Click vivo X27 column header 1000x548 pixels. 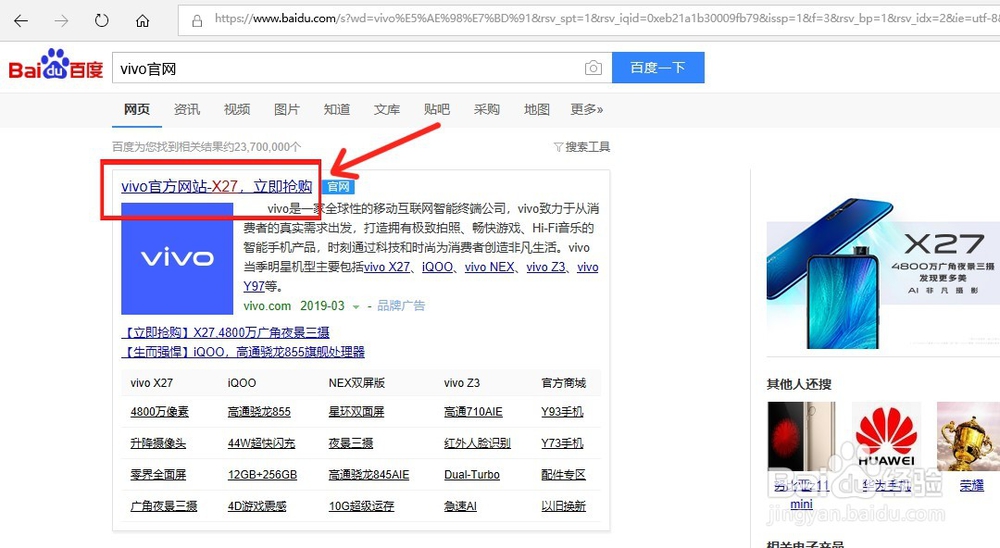pos(152,383)
